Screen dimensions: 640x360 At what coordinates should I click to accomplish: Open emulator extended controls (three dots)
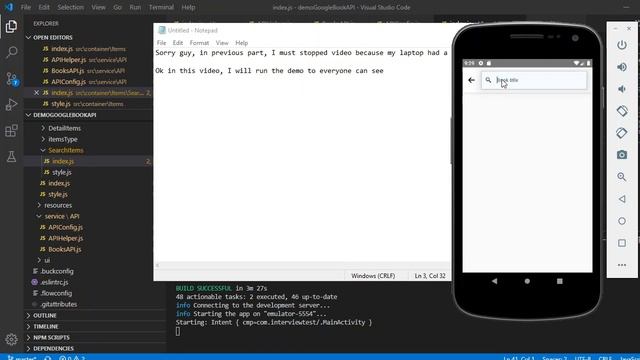(622, 265)
